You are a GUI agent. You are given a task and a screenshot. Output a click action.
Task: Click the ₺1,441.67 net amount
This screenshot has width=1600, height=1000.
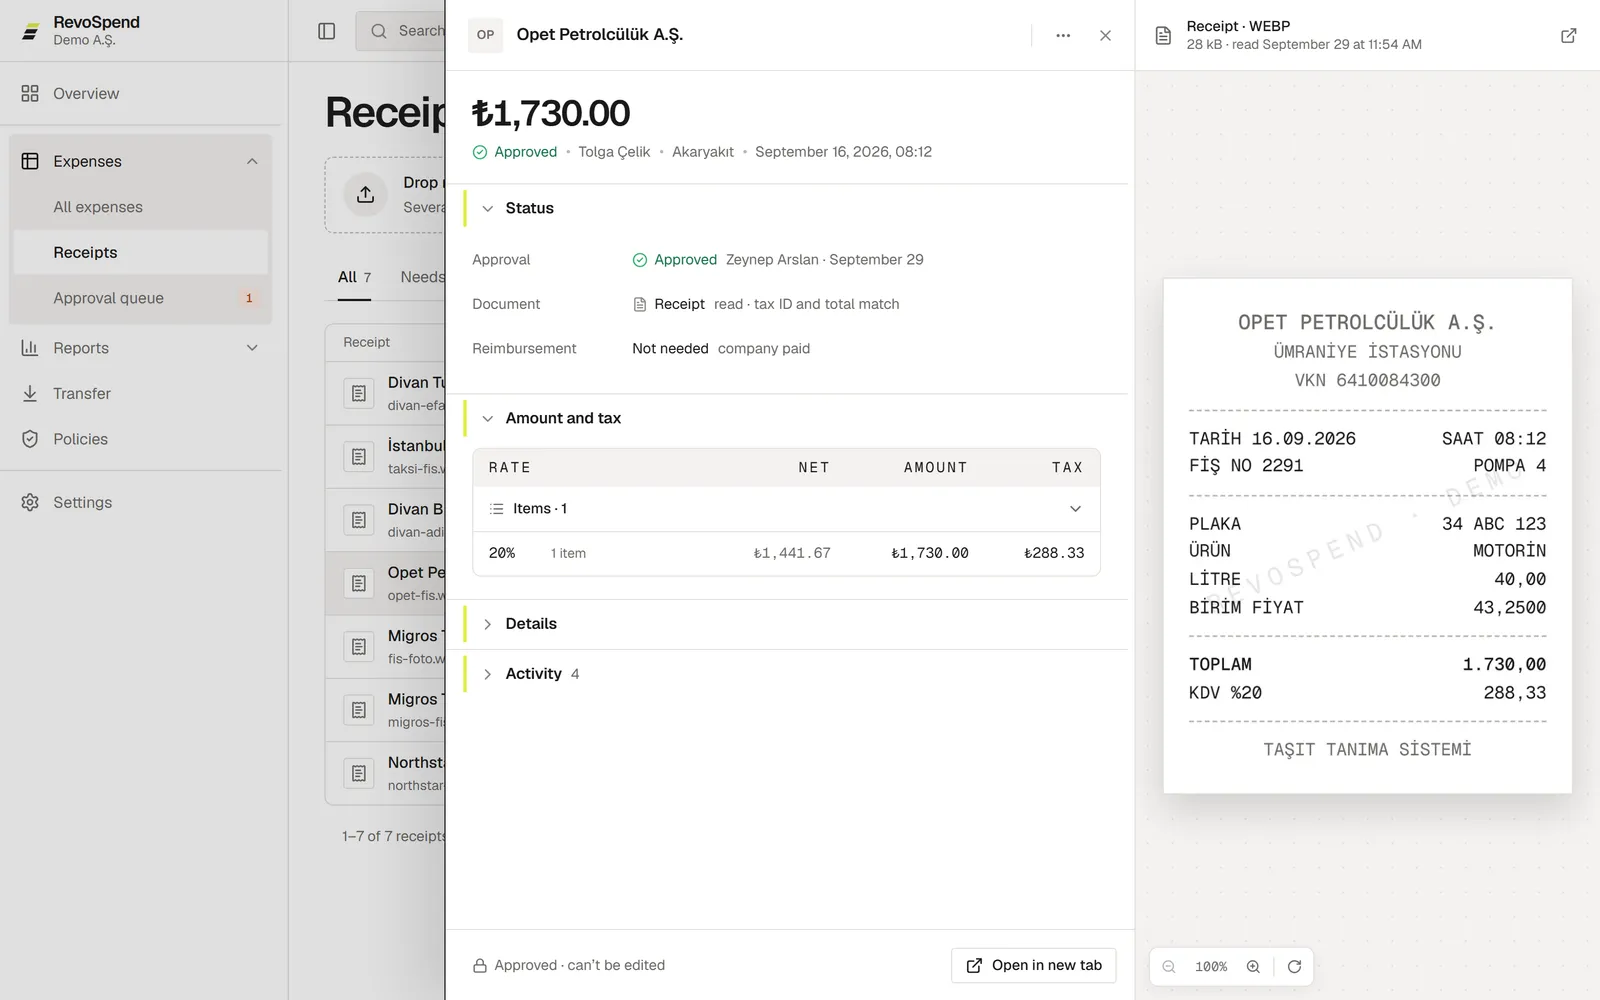[x=792, y=553]
